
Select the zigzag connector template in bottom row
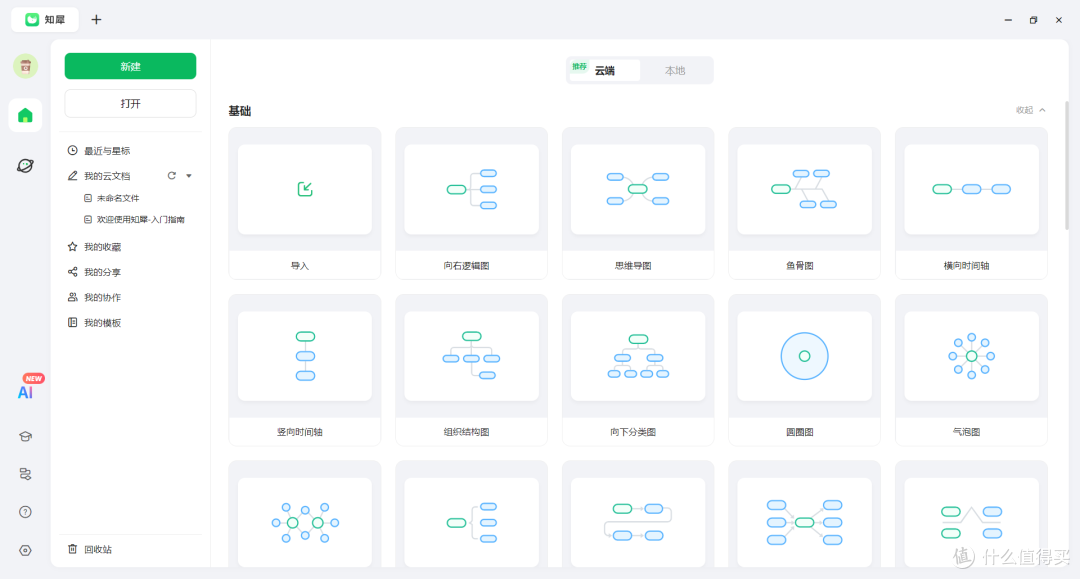(971, 515)
